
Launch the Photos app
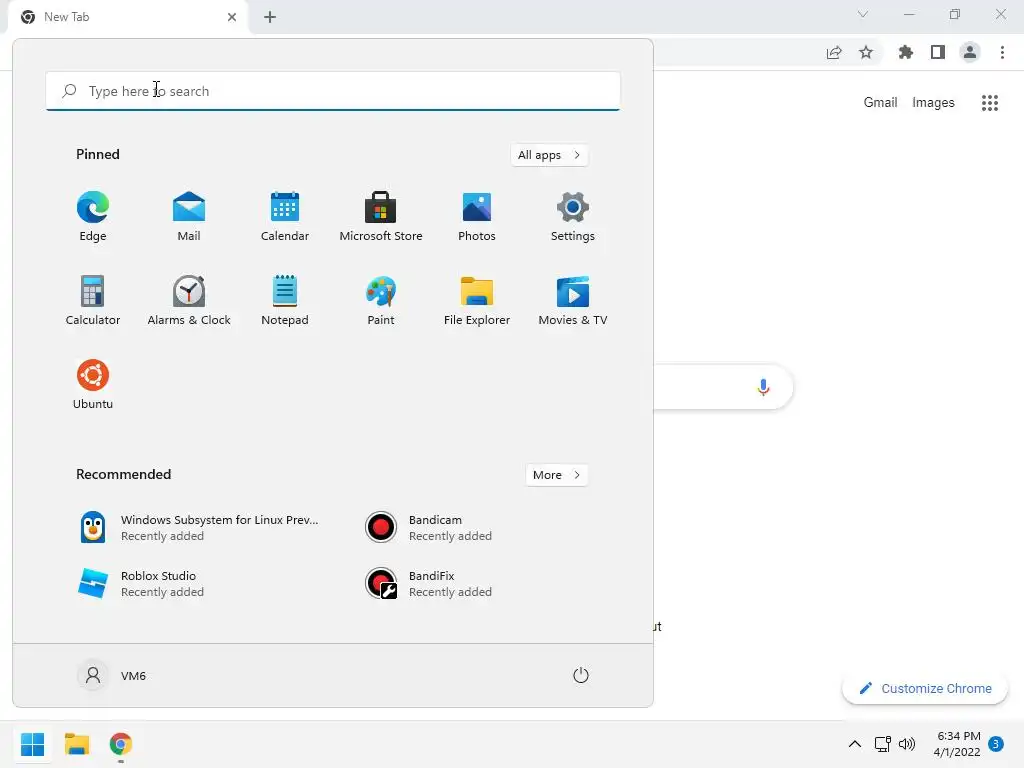[477, 217]
